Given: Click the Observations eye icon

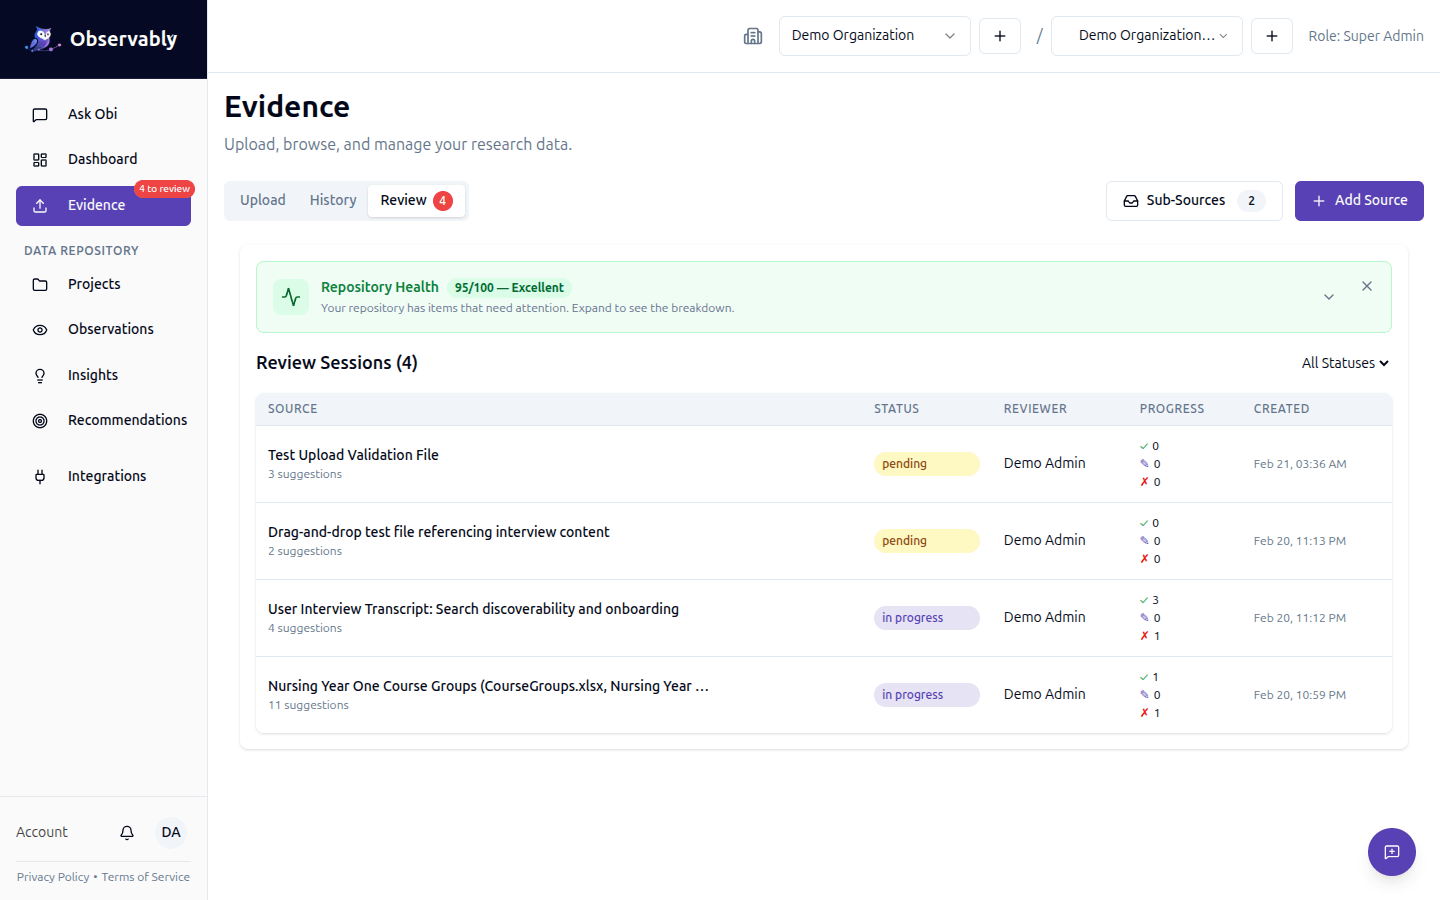Looking at the screenshot, I should pos(39,328).
